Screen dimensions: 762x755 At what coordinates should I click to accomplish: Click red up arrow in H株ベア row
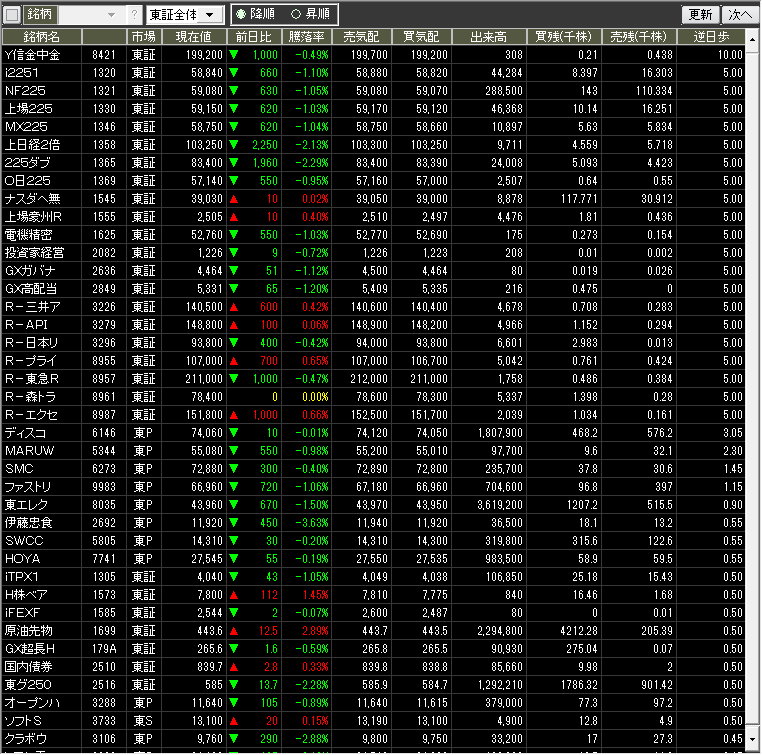tap(234, 595)
